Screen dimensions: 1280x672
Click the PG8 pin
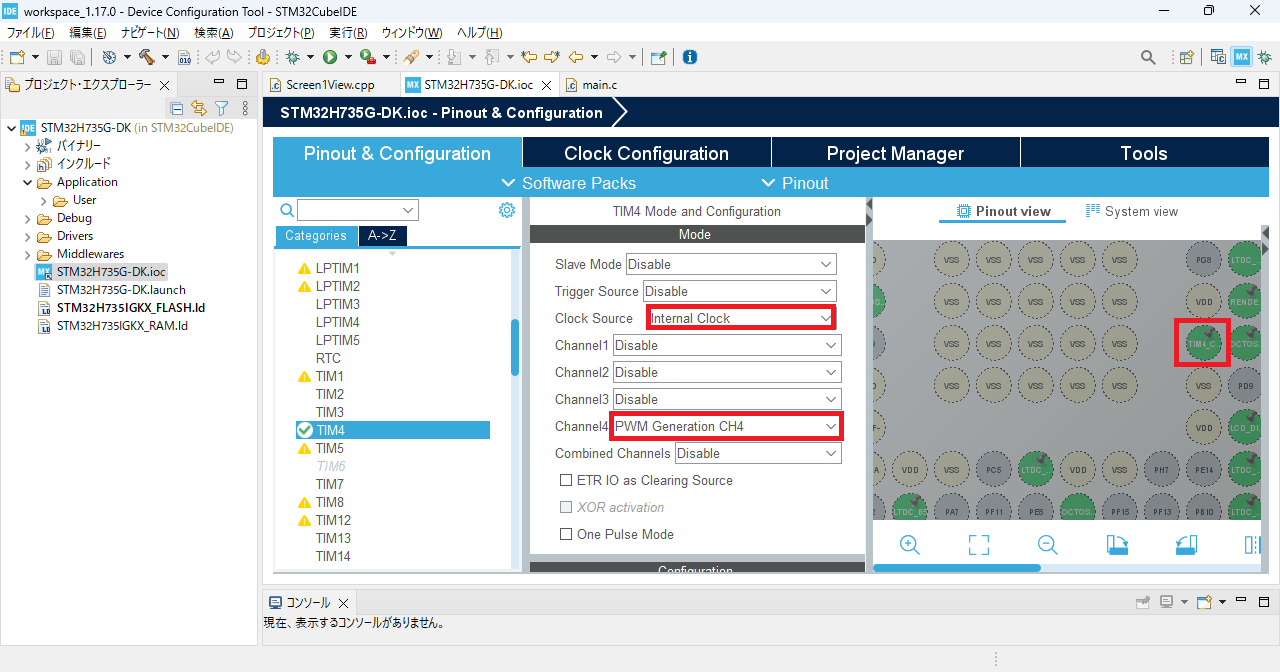click(x=1203, y=259)
